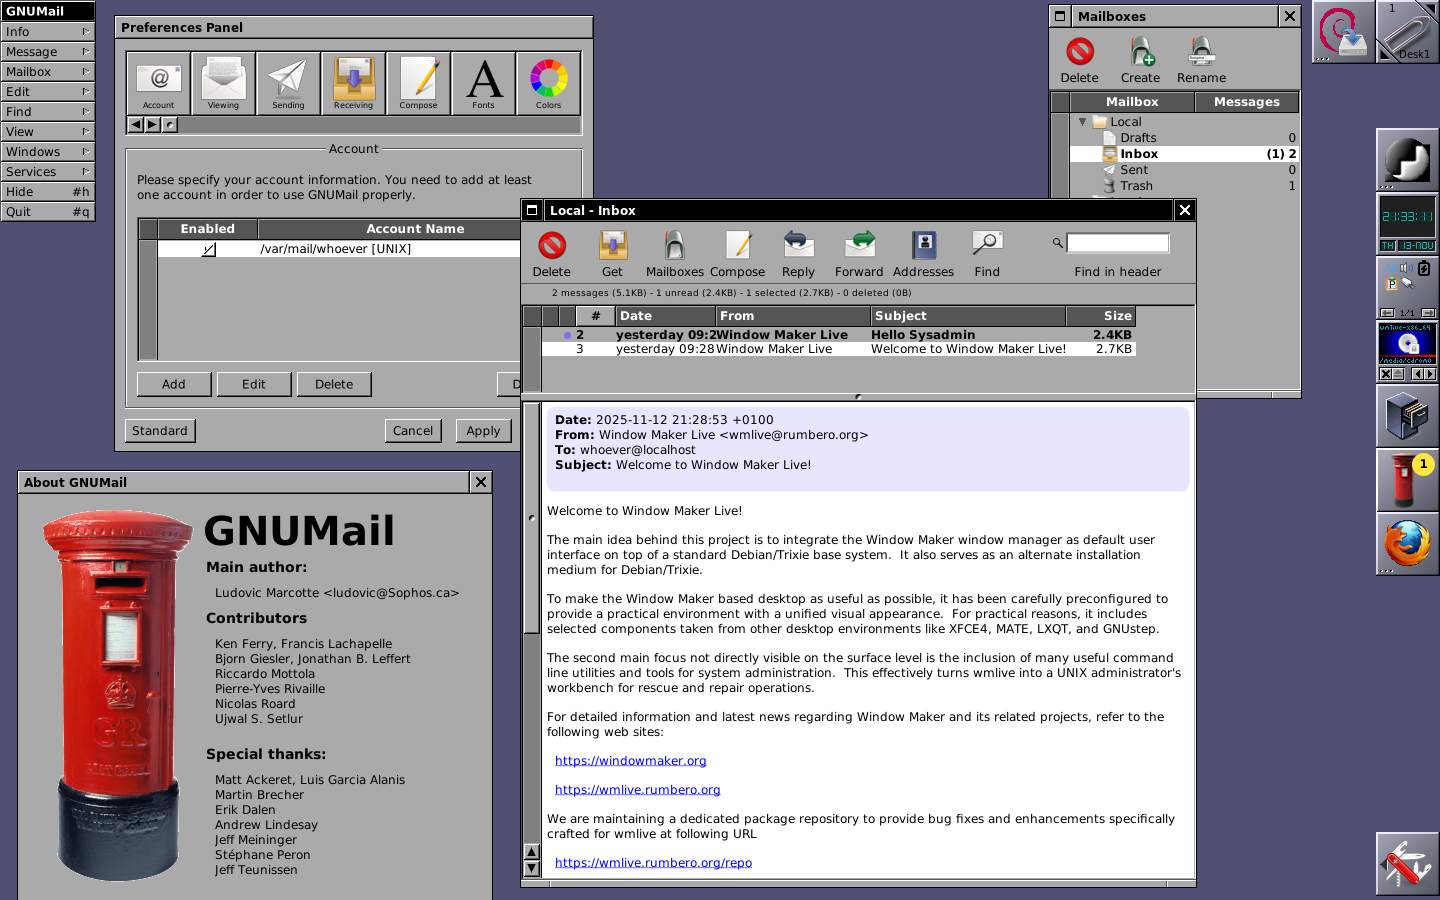Select the Welcome to Window Maker Live! message

(x=838, y=349)
